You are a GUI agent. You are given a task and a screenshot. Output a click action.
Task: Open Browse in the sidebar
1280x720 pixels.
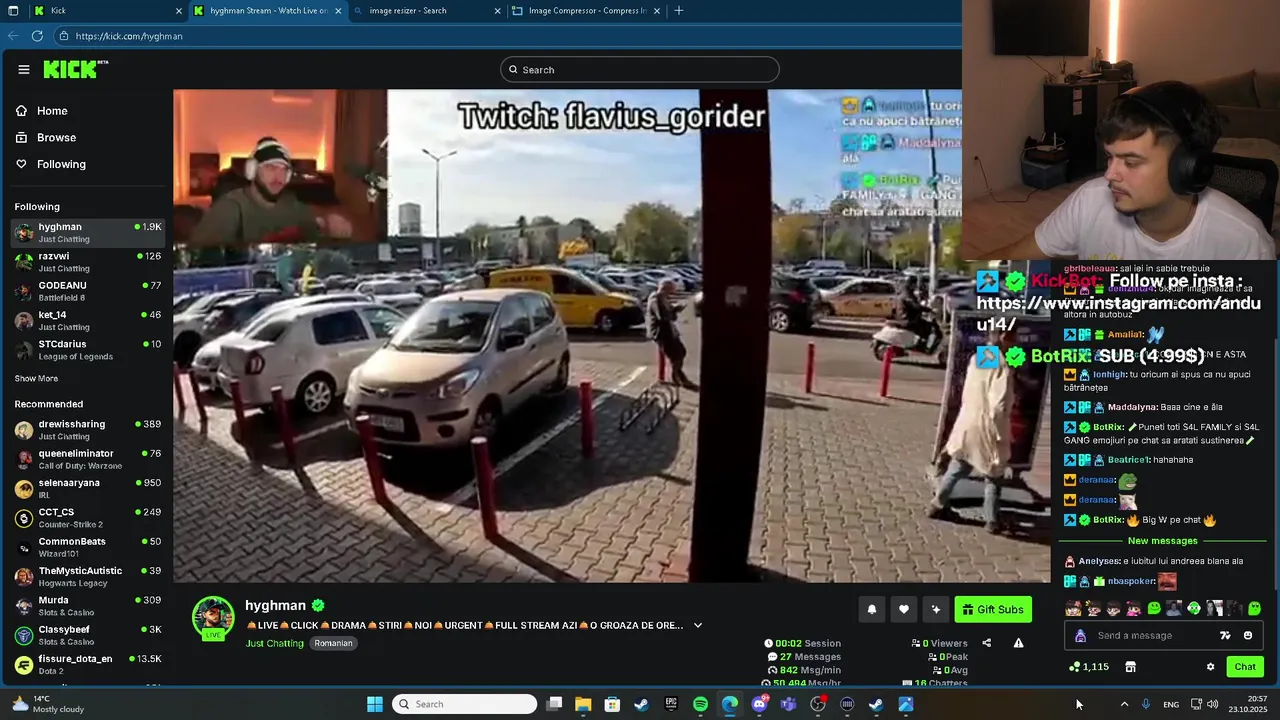(x=56, y=138)
